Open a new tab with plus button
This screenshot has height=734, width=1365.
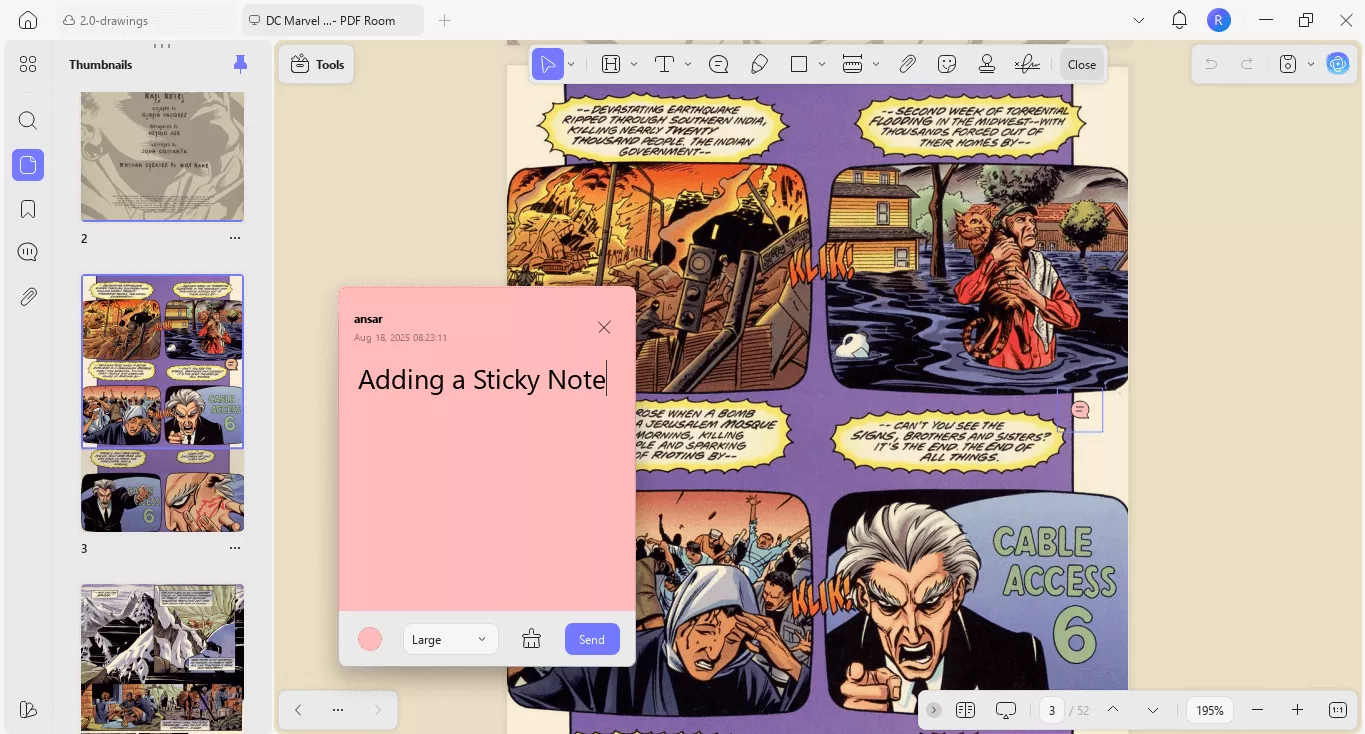click(445, 20)
